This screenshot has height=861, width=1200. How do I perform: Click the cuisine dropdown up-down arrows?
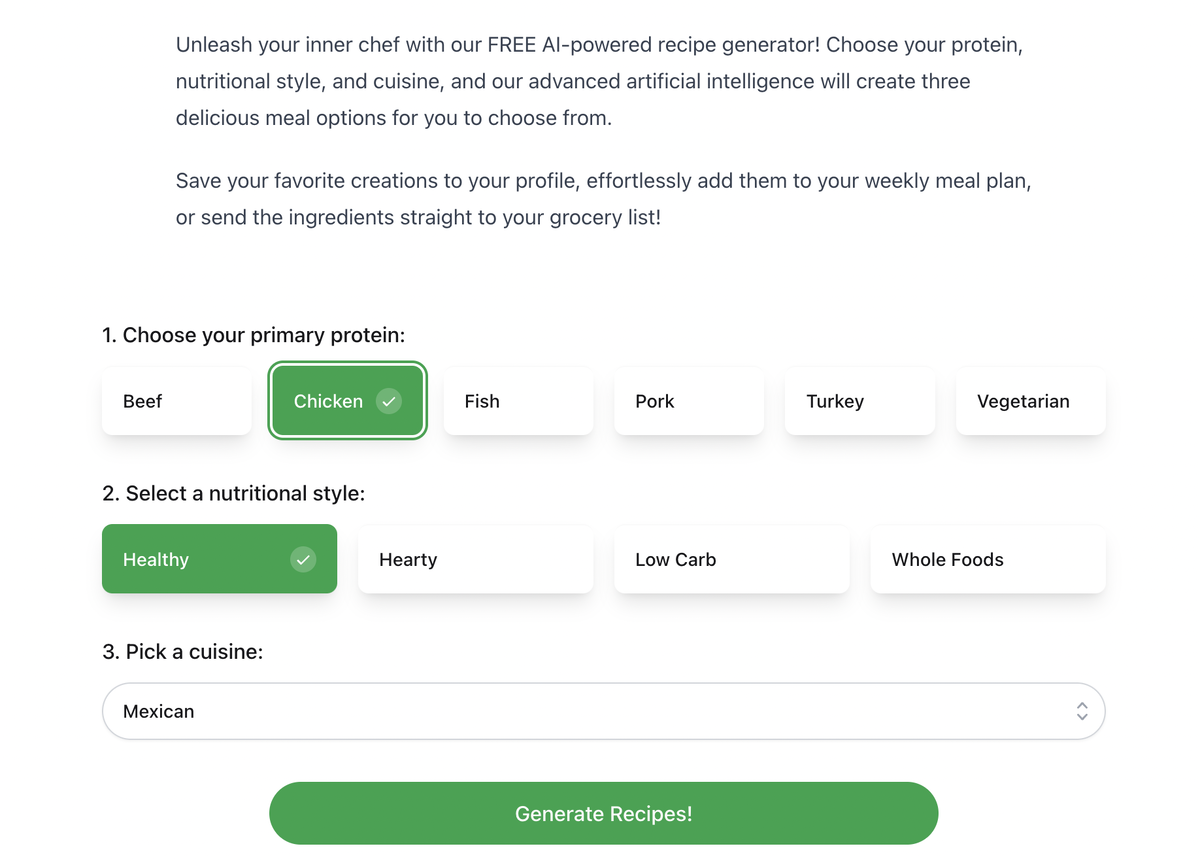(x=1081, y=711)
